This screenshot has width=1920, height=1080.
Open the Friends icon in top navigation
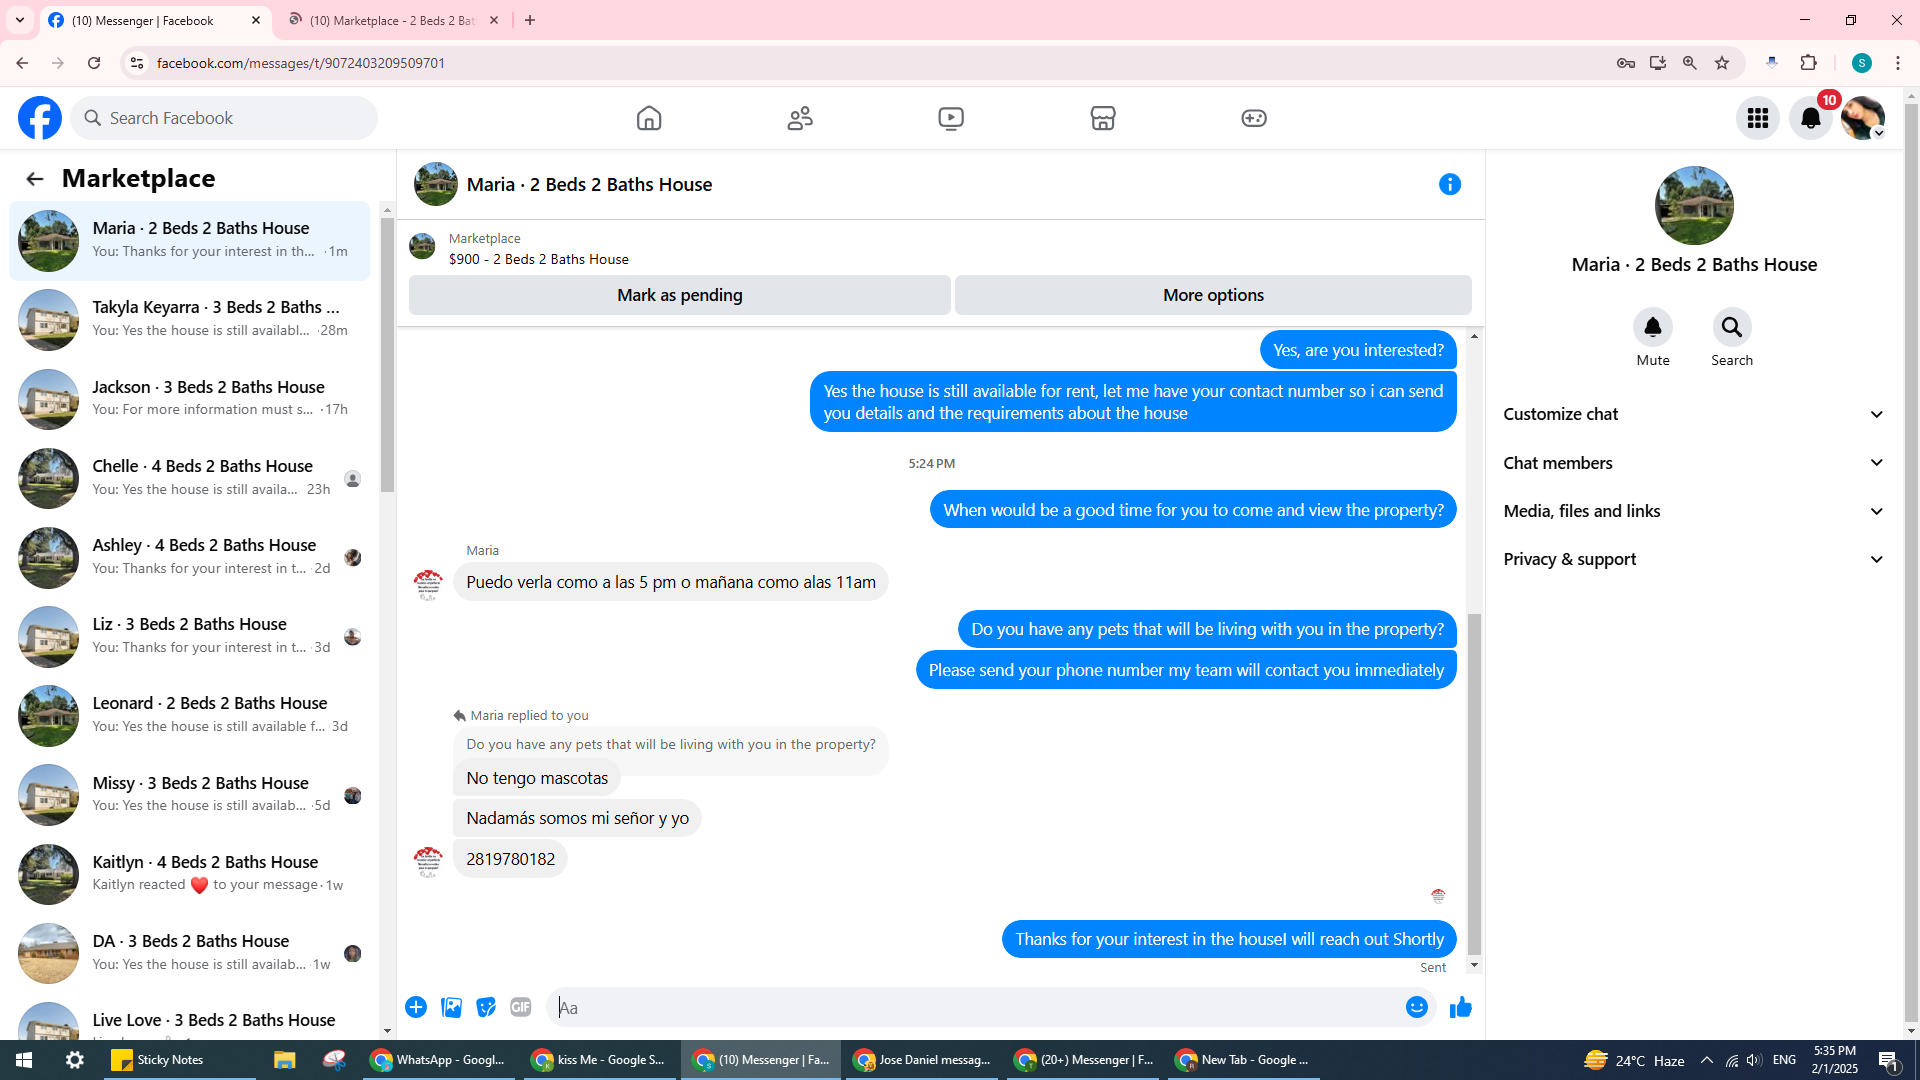tap(800, 118)
